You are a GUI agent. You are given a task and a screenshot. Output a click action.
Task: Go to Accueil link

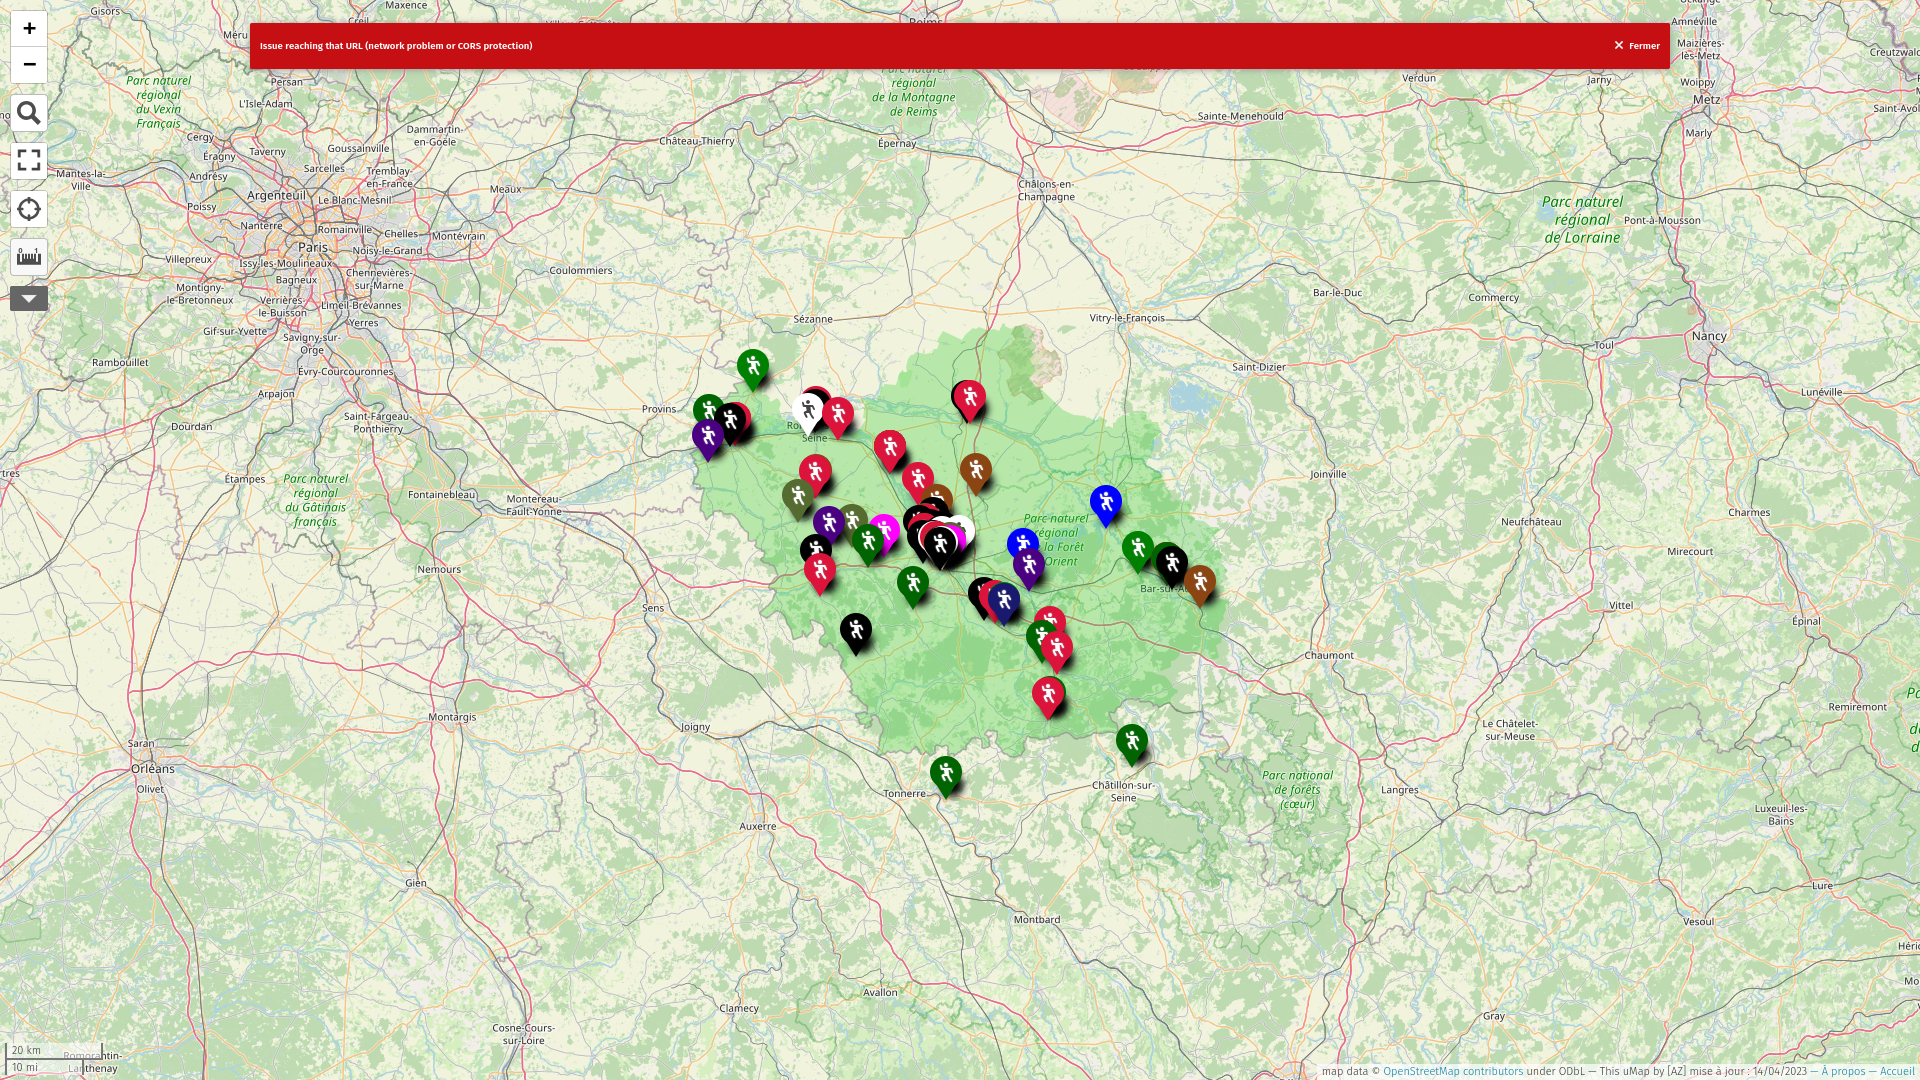(x=1896, y=1071)
